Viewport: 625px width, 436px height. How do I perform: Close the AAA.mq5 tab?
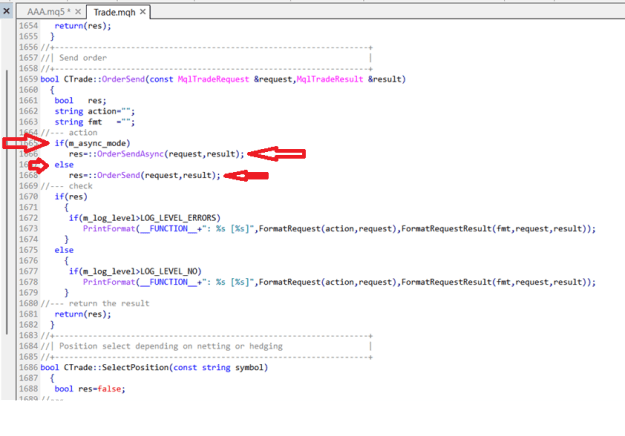[78, 12]
